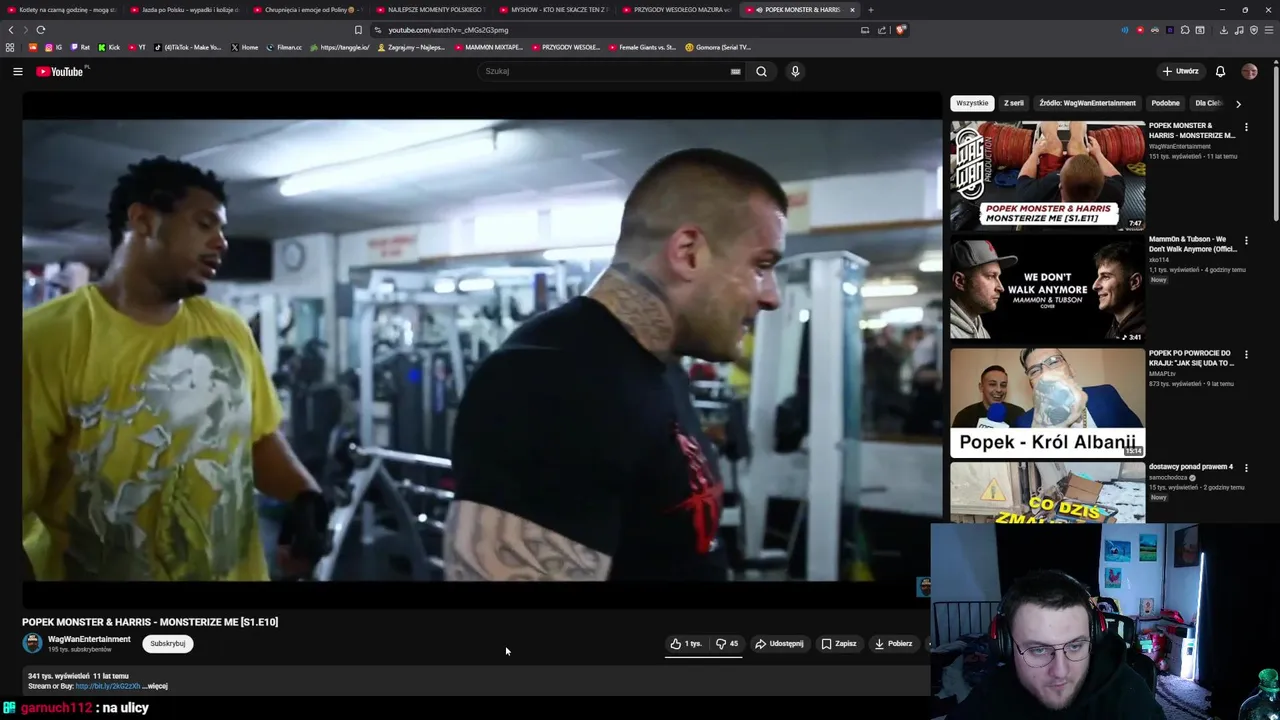Reload the current page
Viewport: 1280px width, 720px height.
[41, 30]
